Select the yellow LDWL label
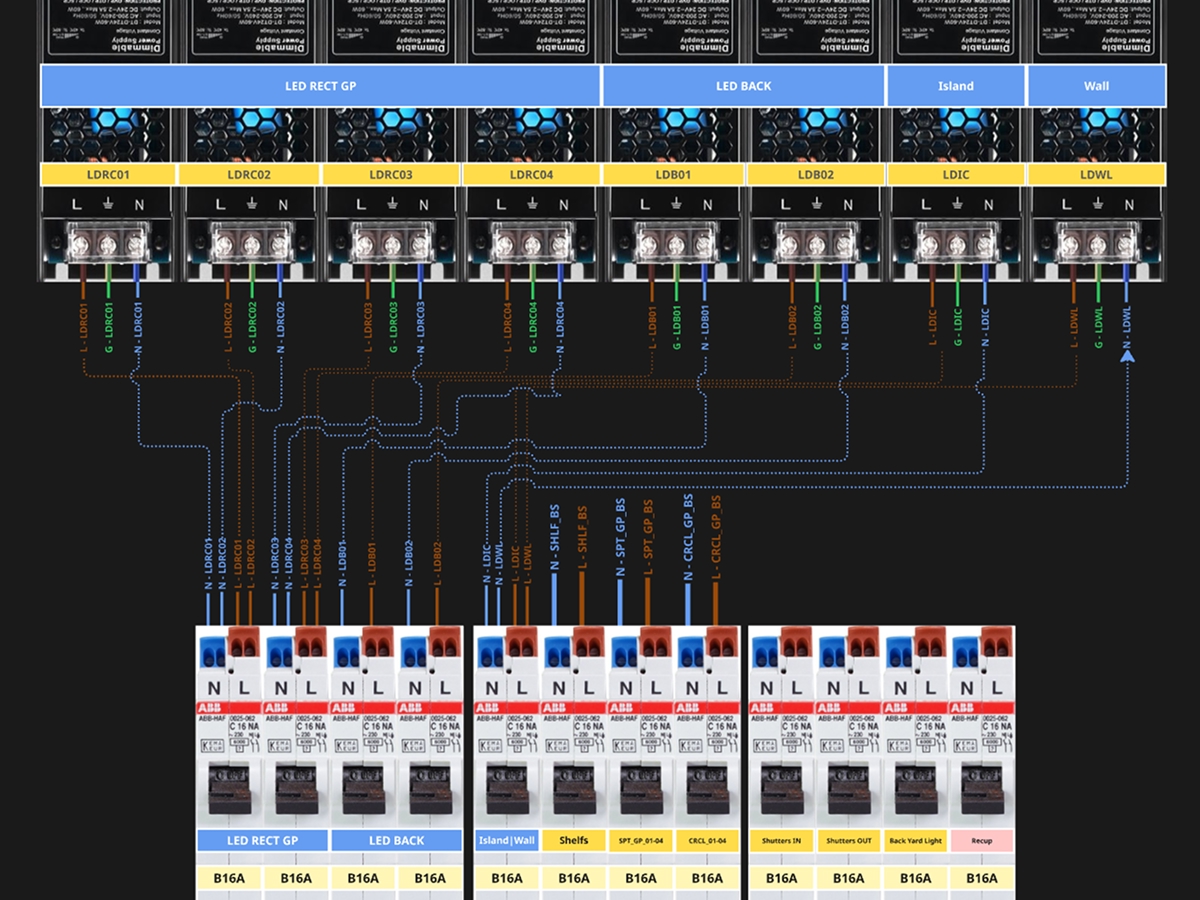This screenshot has width=1200, height=900. pyautogui.click(x=1096, y=174)
